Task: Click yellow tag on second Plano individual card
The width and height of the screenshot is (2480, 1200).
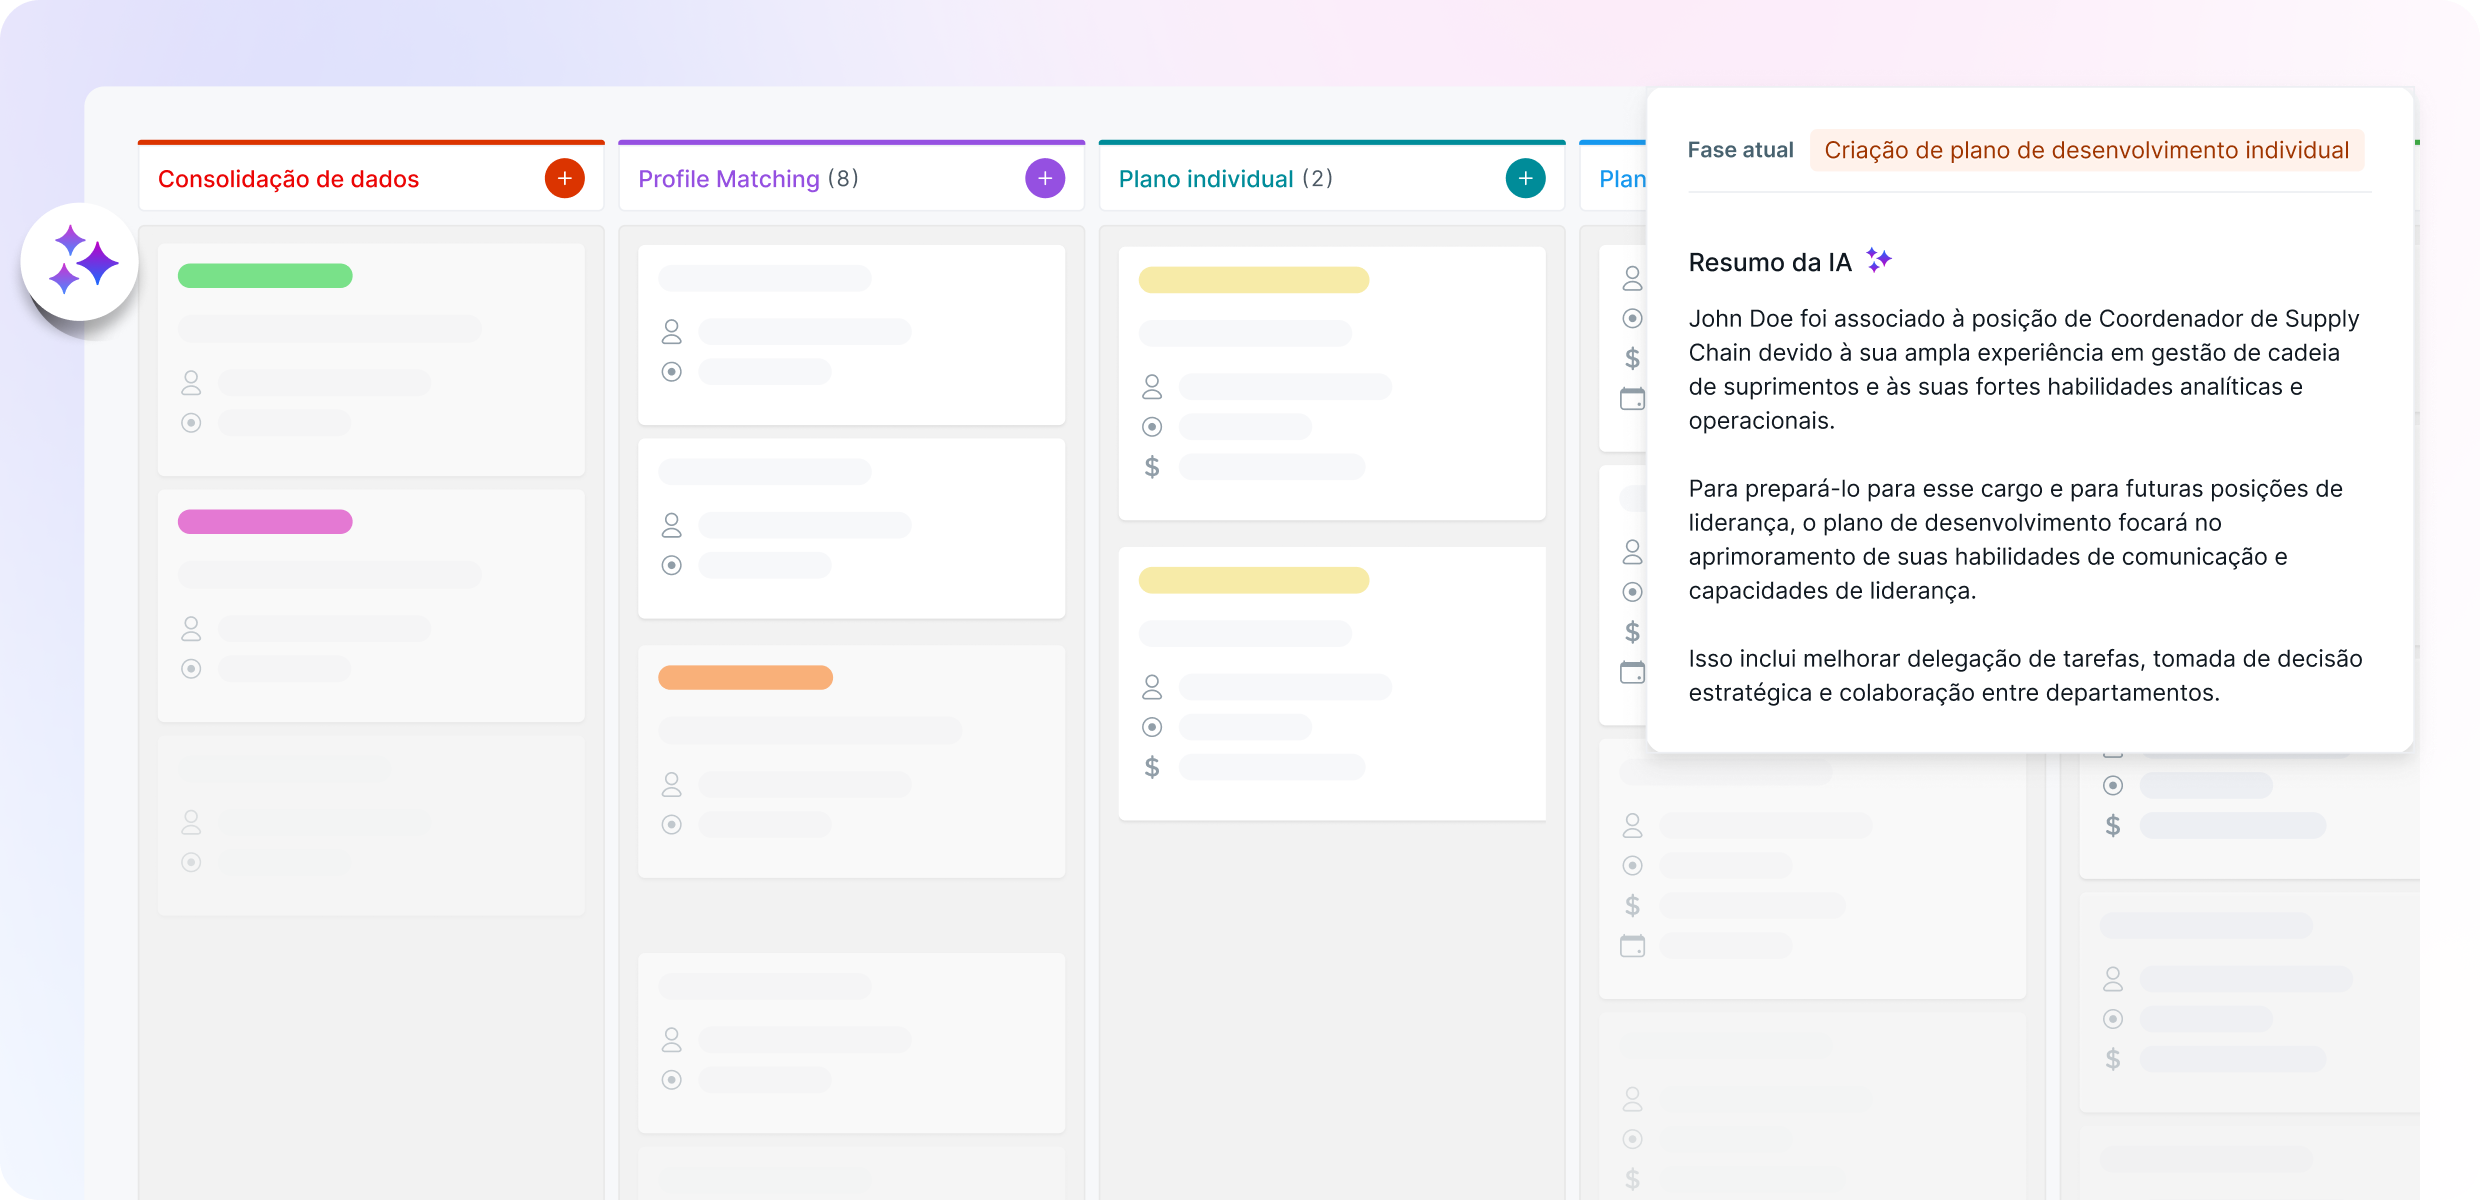Action: tap(1253, 580)
